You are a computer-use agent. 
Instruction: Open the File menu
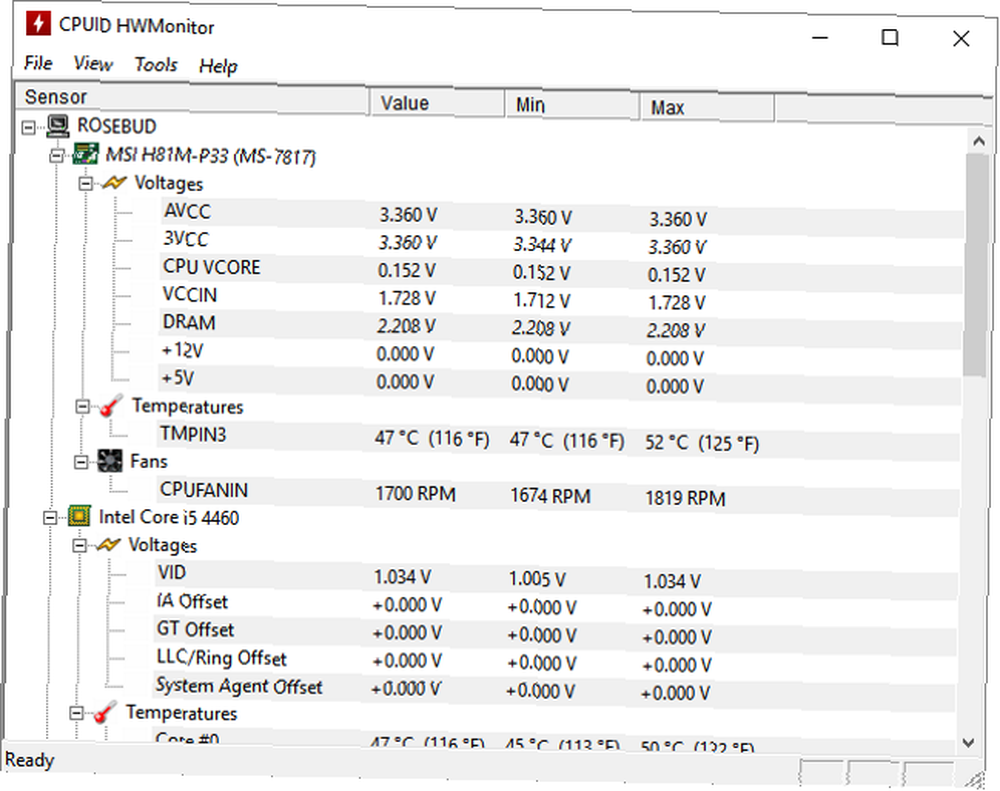pos(38,63)
